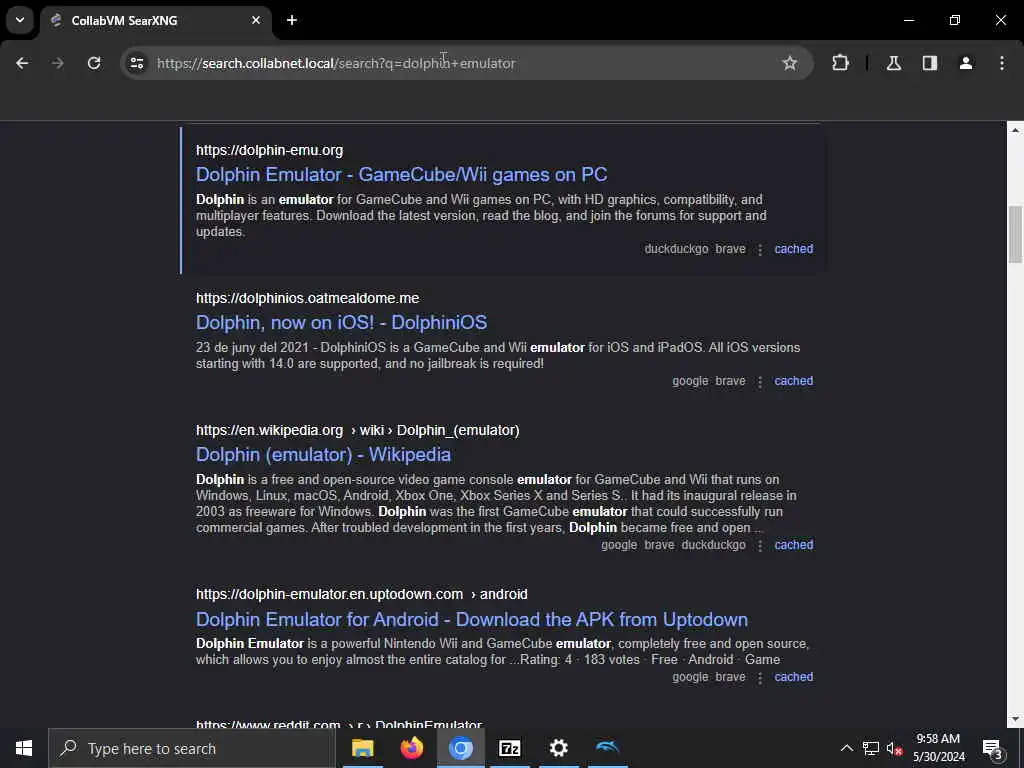Reload the SearXNG page
Screen dimensions: 1024x768
94,63
